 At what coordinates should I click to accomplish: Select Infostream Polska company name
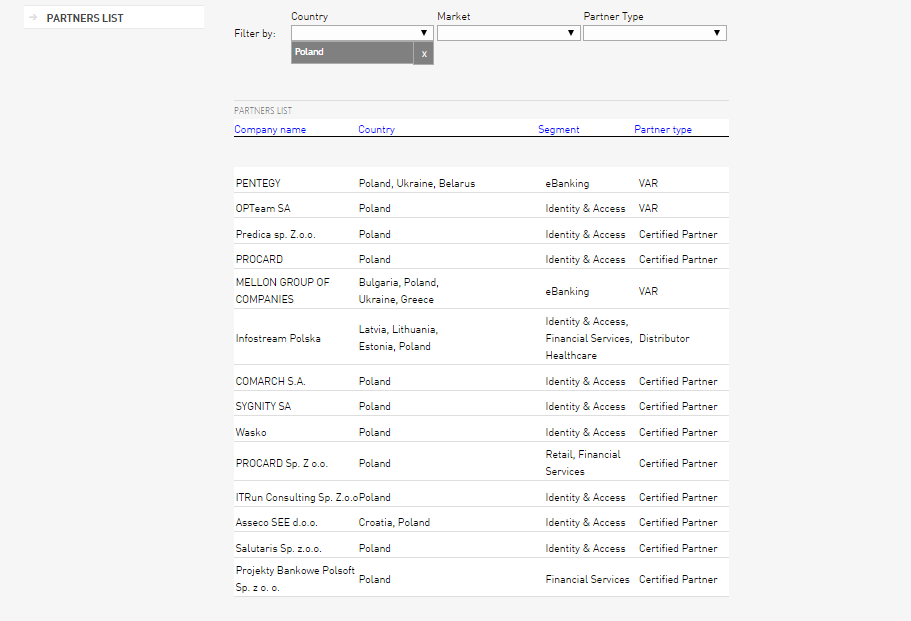tap(278, 338)
